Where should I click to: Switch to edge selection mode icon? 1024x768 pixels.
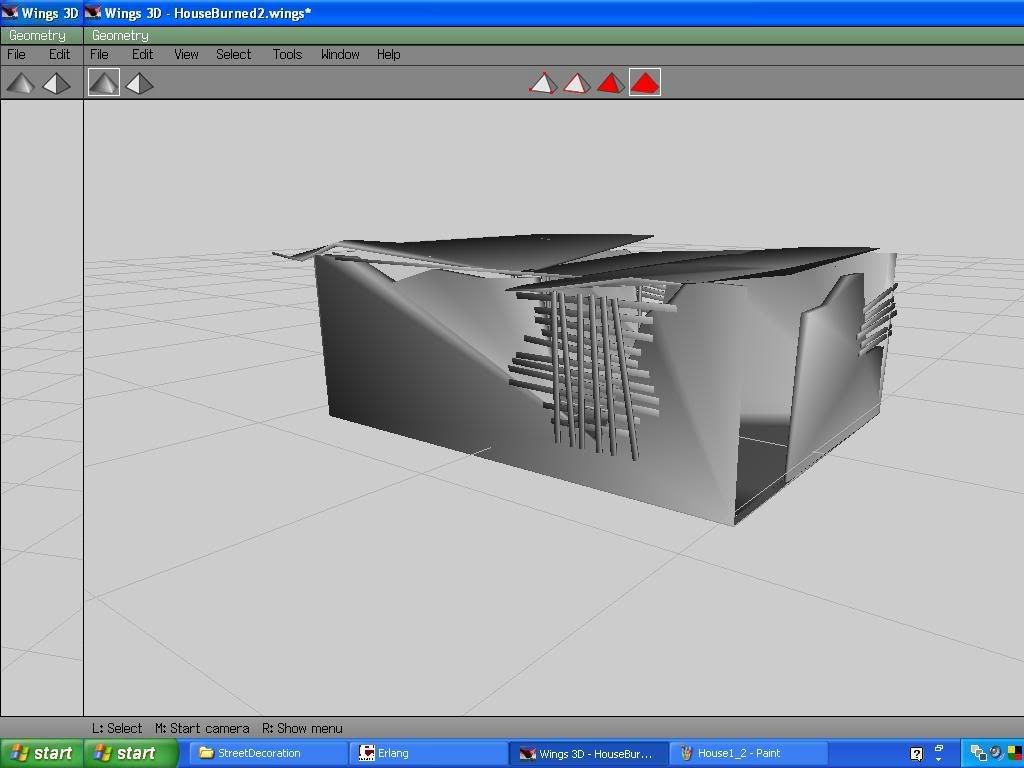pos(576,83)
